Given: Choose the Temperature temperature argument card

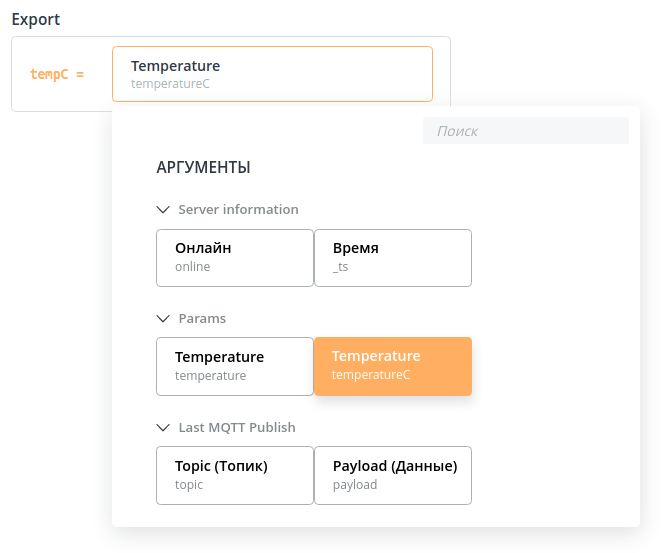Looking at the screenshot, I should pyautogui.click(x=235, y=367).
